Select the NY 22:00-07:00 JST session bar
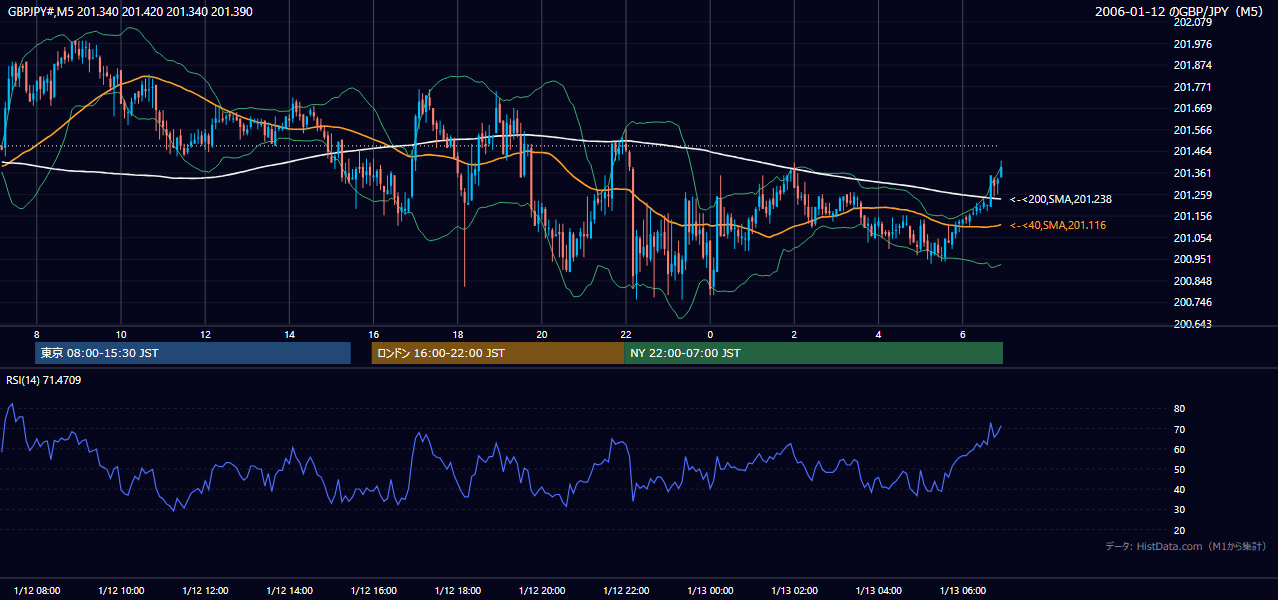Image resolution: width=1278 pixels, height=600 pixels. tap(813, 353)
